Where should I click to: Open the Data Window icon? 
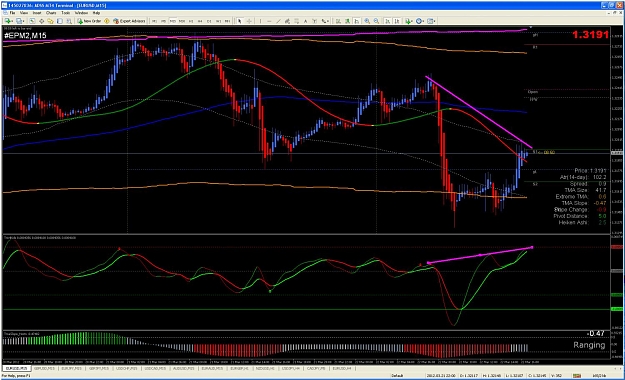point(41,21)
